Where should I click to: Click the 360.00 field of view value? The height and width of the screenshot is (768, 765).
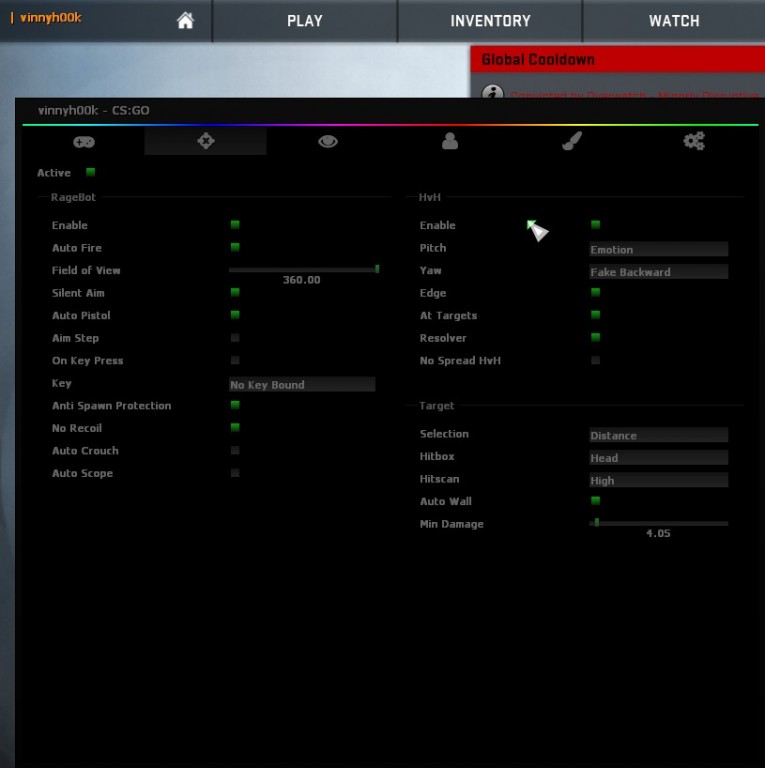(301, 280)
